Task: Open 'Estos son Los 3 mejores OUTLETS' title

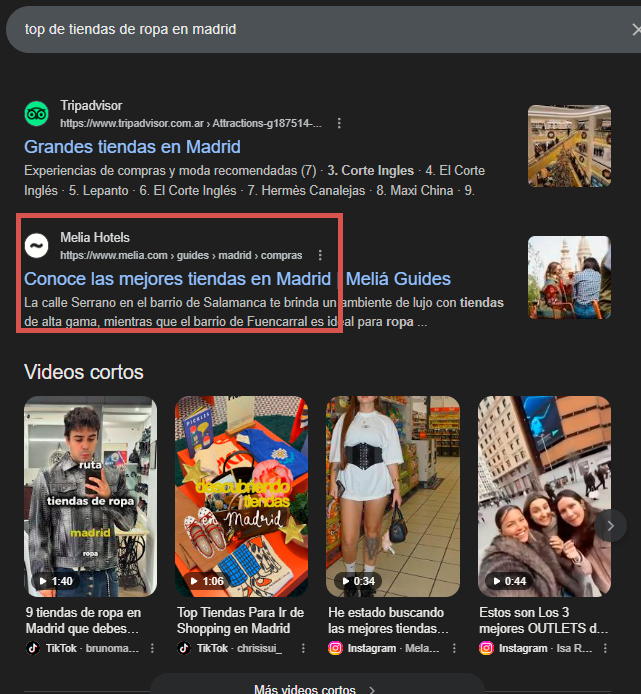Action: click(x=544, y=620)
